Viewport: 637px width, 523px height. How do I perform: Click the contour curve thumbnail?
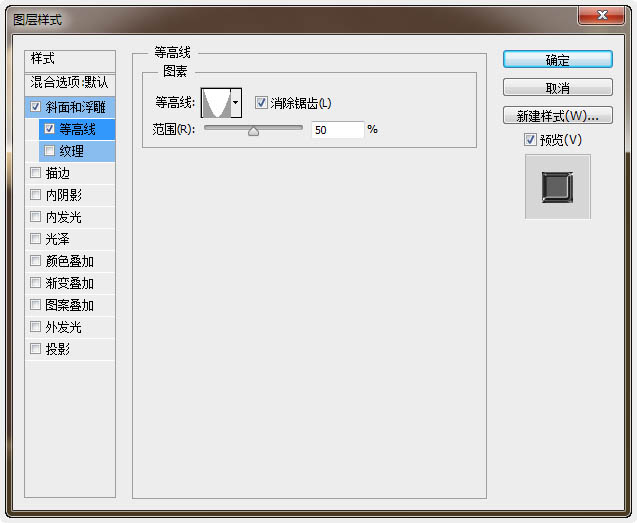(216, 103)
